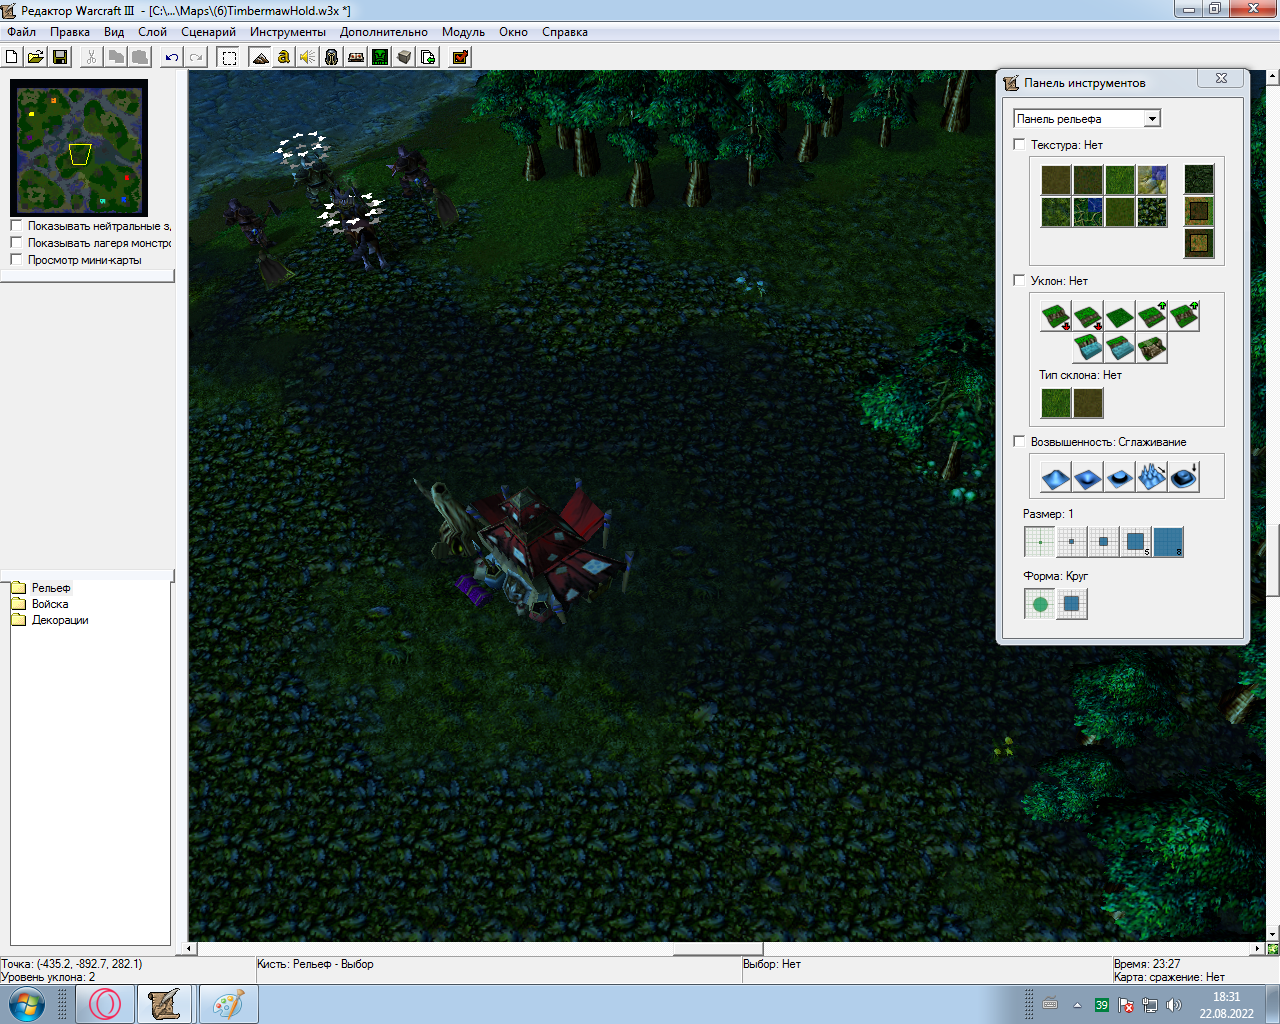Open Paint from the taskbar

(229, 1004)
